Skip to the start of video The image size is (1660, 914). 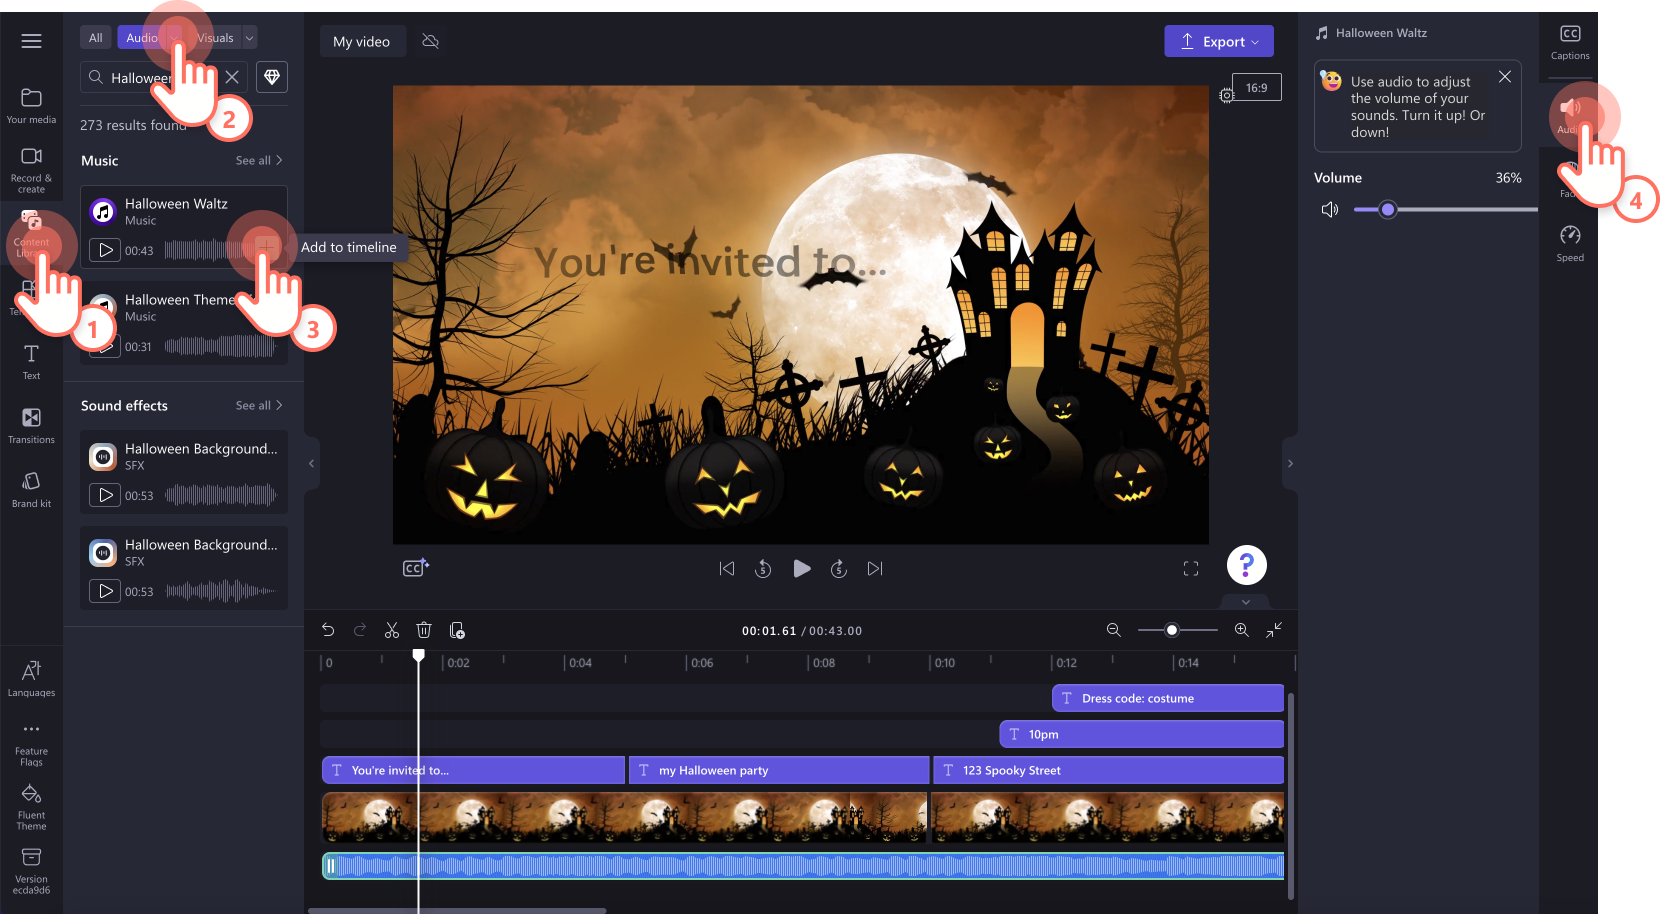tap(727, 568)
